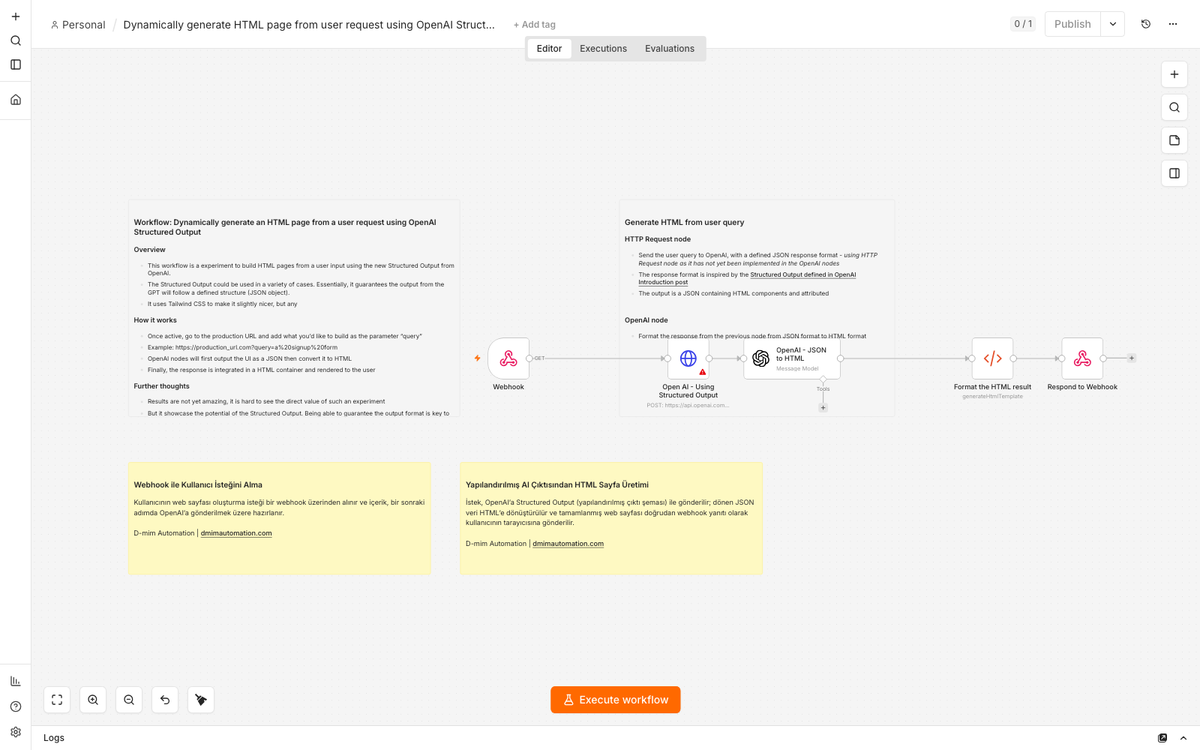Select the Webhook trigger node
1200x750 pixels.
508,358
